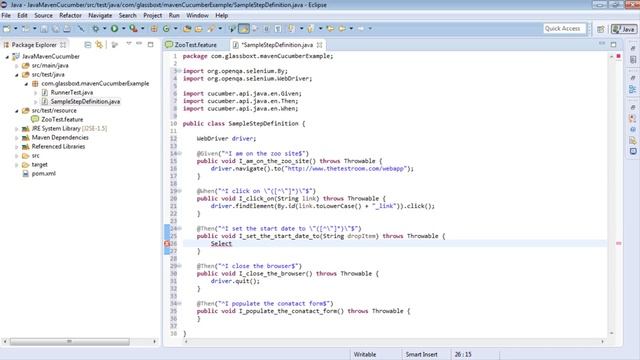Screen dimensions: 640x360
Task: Open the Run configurations dropdown arrow
Action: coord(123,29)
